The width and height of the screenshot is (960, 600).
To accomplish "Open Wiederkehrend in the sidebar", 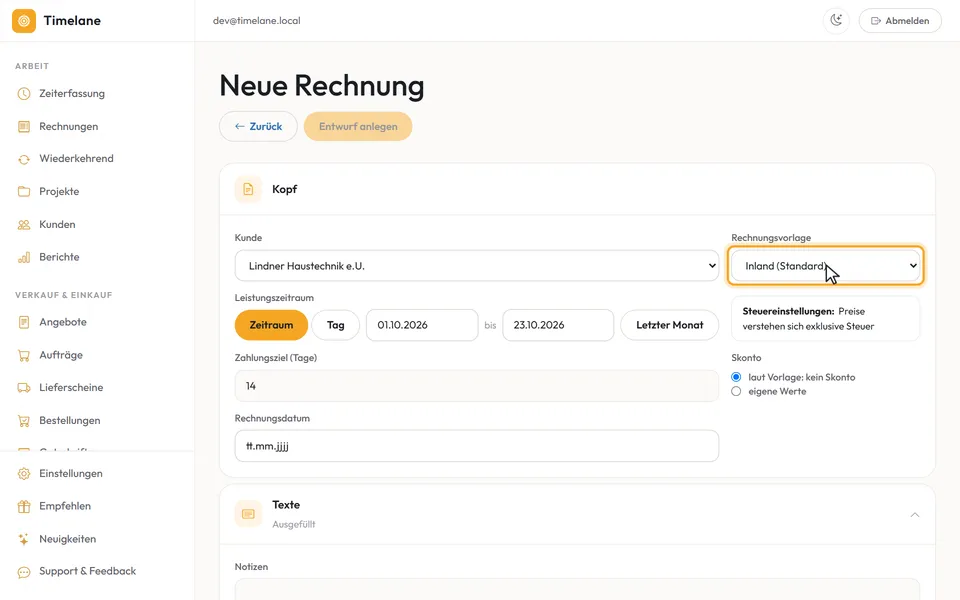I will pos(76,159).
